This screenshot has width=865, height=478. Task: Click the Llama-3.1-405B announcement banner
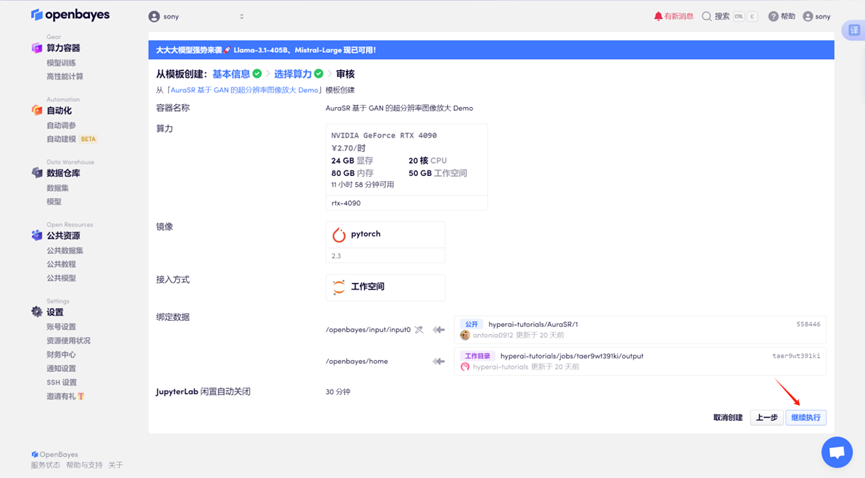point(491,50)
